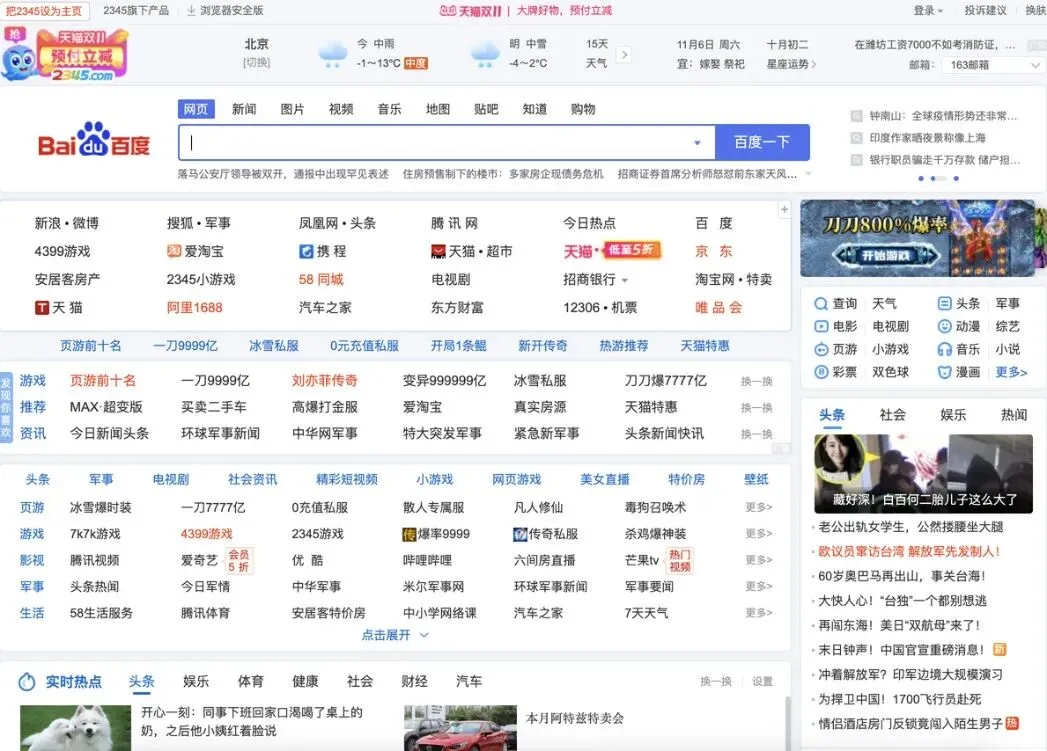The height and width of the screenshot is (751, 1047).
Task: Open the 登录 dropdown at top
Action: tap(928, 11)
